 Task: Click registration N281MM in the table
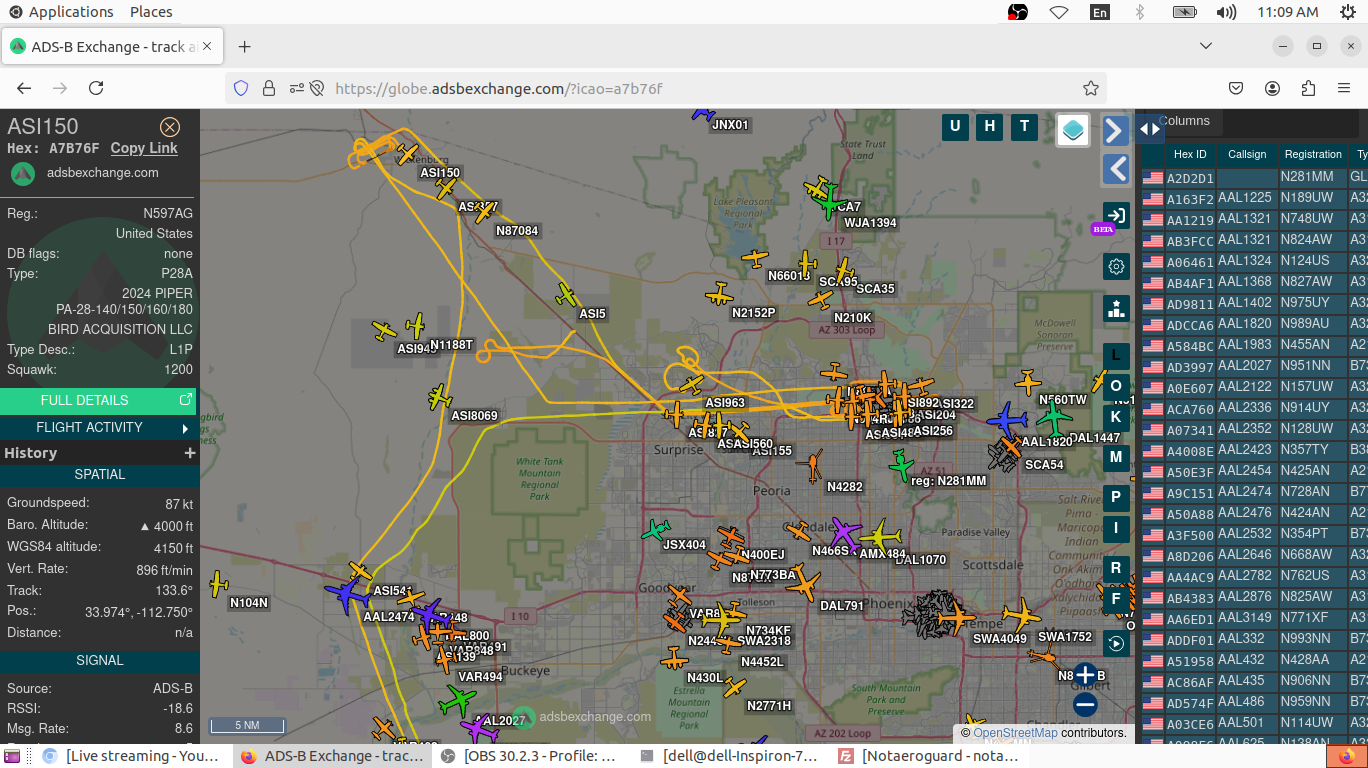1307,177
